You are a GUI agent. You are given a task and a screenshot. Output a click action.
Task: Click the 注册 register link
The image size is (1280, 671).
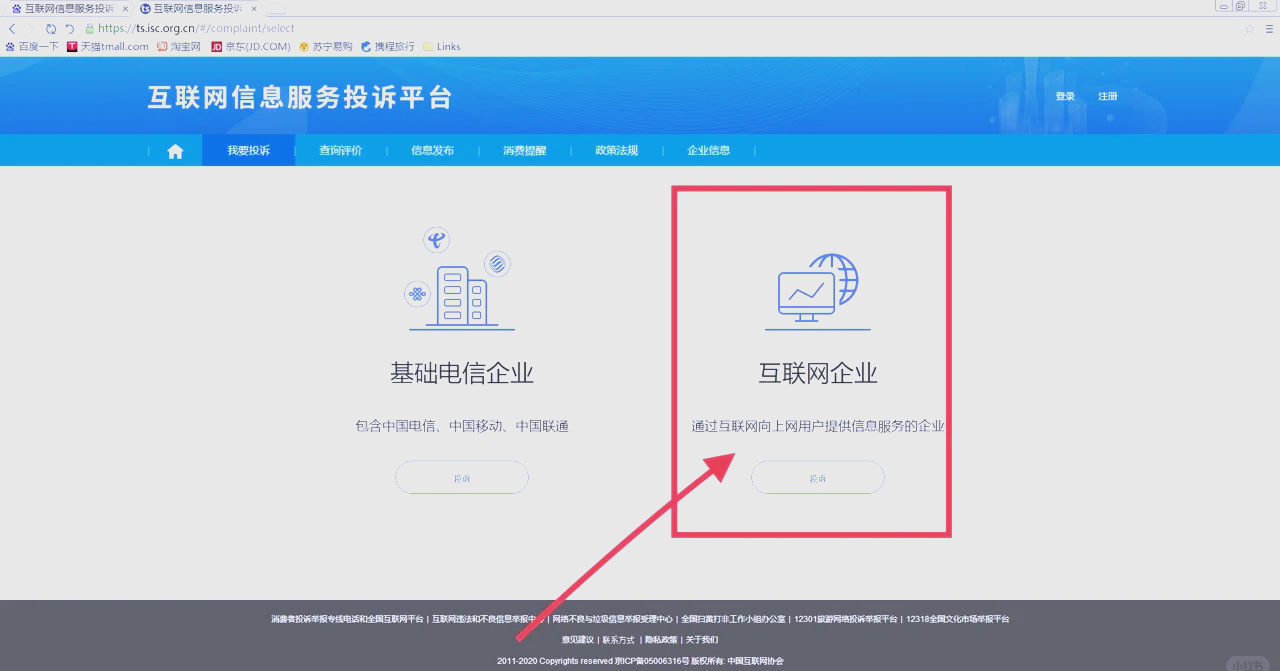[1107, 97]
